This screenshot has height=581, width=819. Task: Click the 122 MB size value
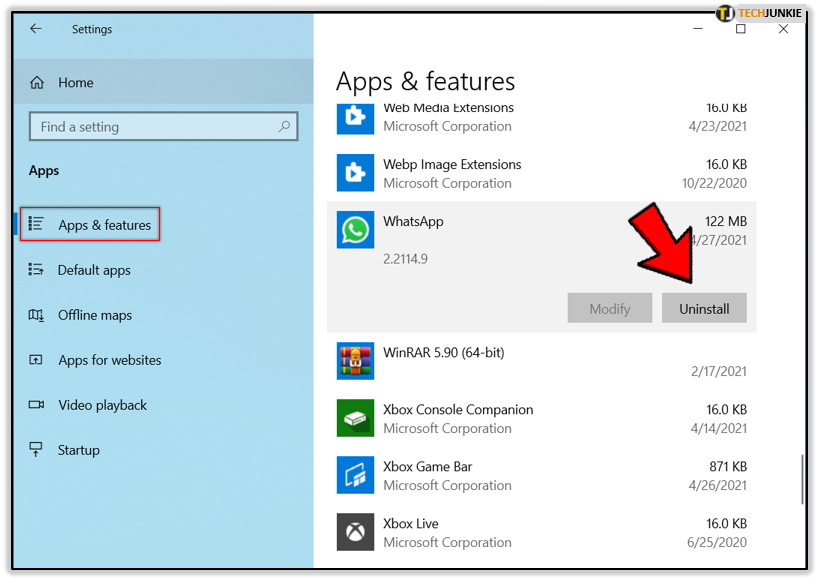[726, 222]
